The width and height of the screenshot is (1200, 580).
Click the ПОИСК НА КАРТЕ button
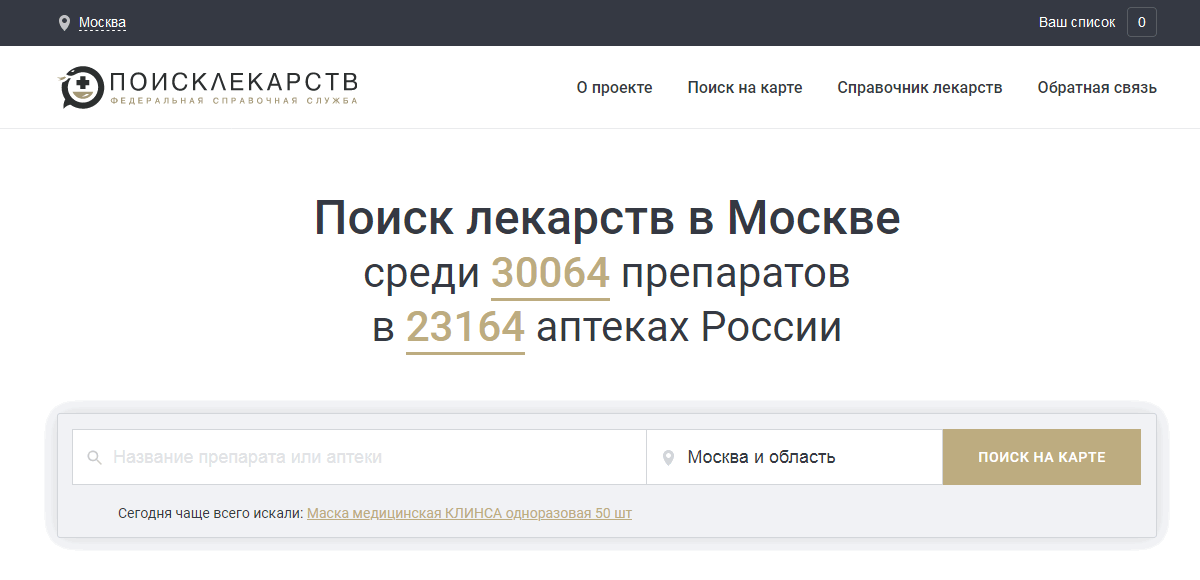1042,457
